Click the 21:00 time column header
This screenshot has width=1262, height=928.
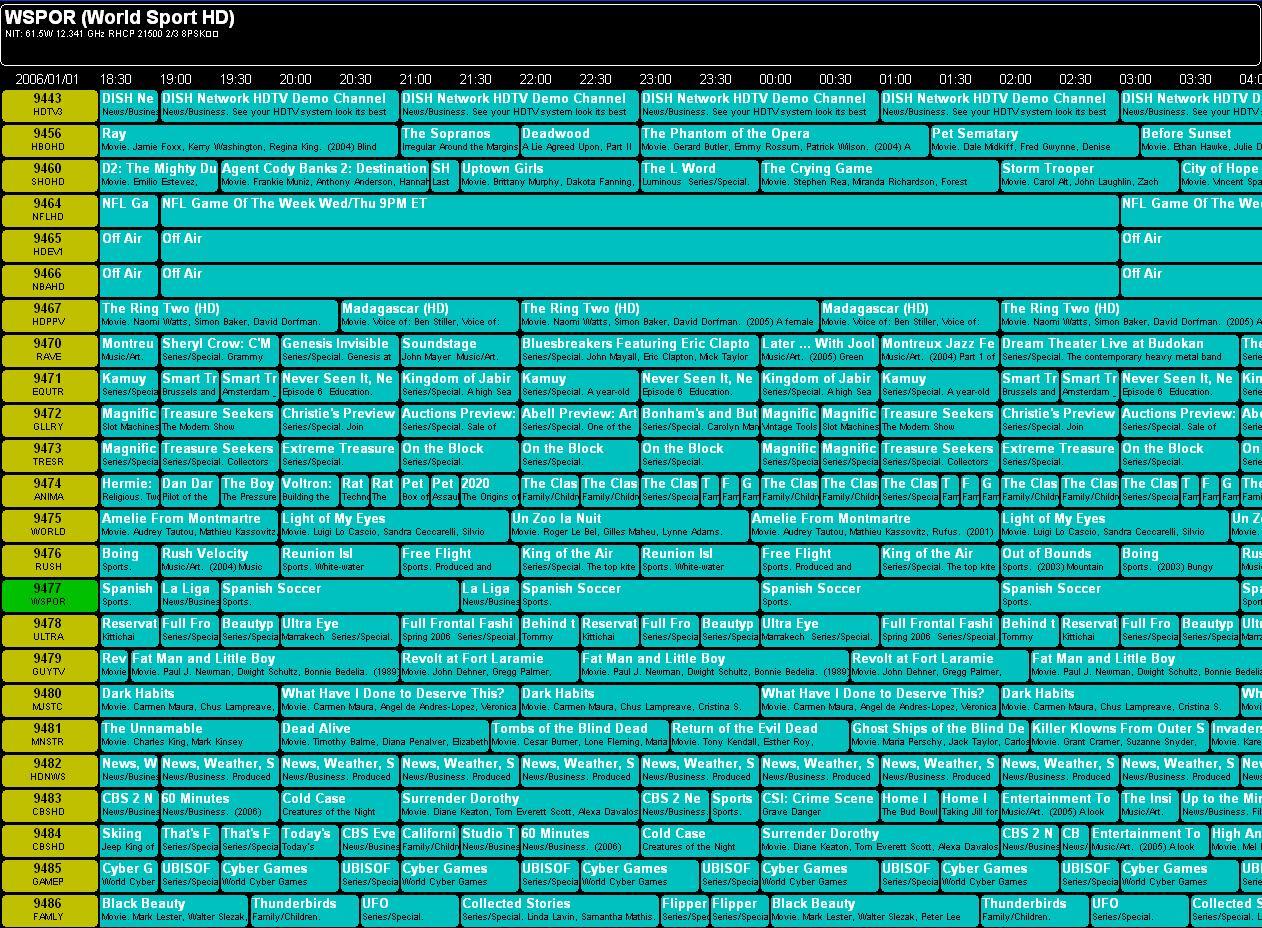pos(415,79)
